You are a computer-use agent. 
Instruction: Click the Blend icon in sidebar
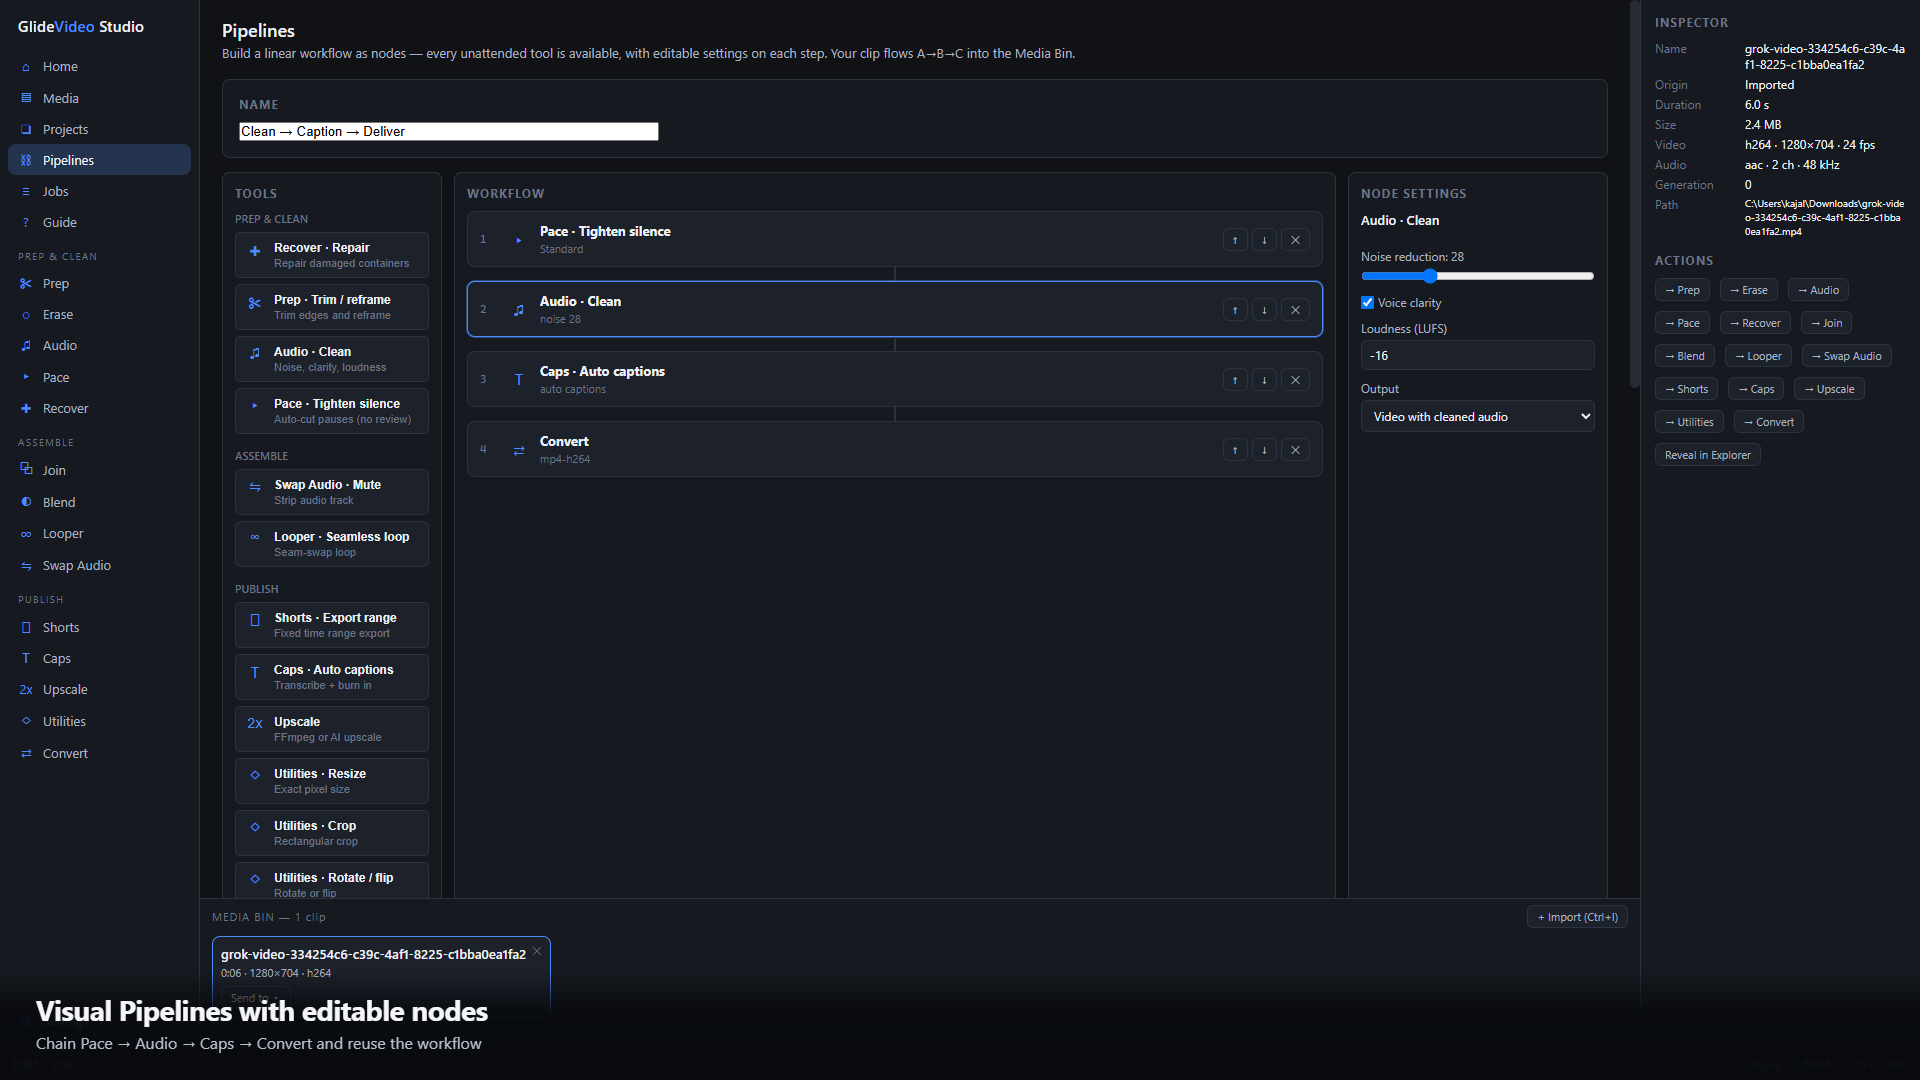tap(26, 502)
